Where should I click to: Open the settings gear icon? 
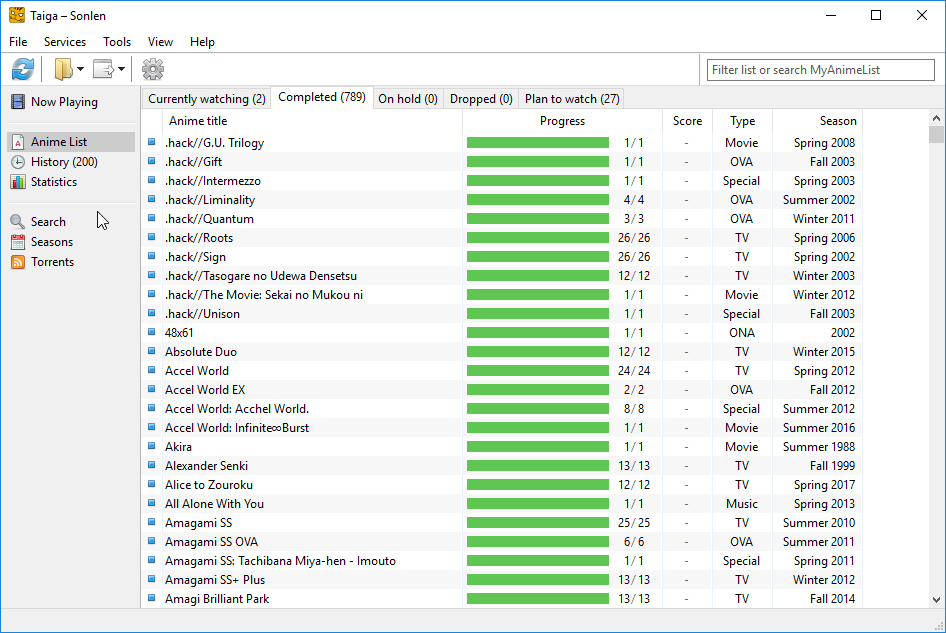(x=153, y=69)
